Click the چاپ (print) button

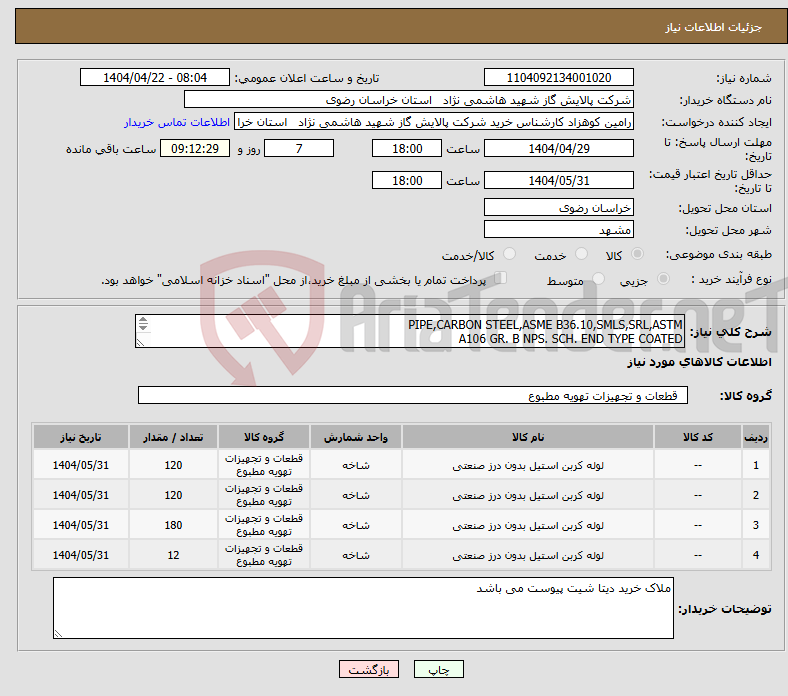pos(438,669)
